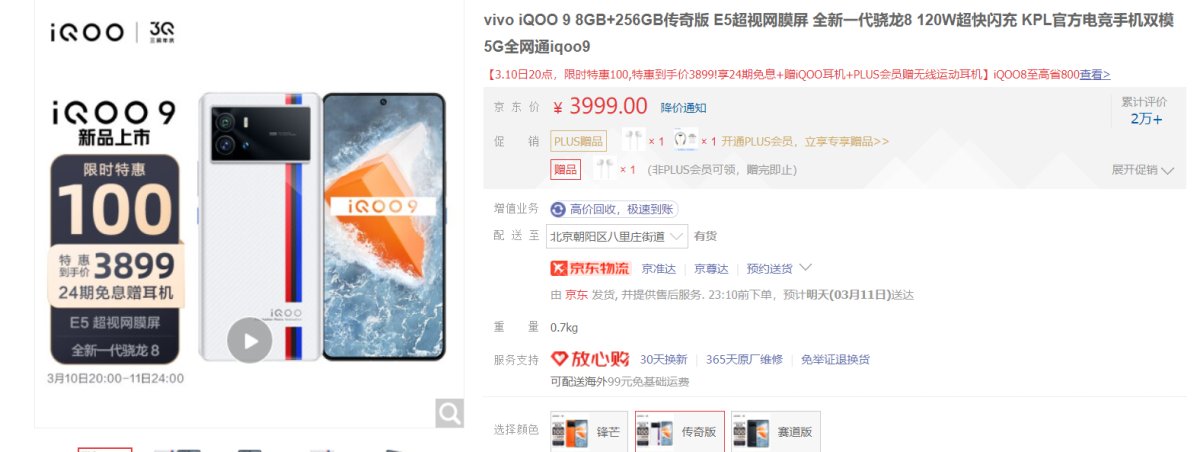The width and height of the screenshot is (1200, 452).
Task: Open the delivery address dropdown 北京朝阳区八里庄街道
Action: 617,236
